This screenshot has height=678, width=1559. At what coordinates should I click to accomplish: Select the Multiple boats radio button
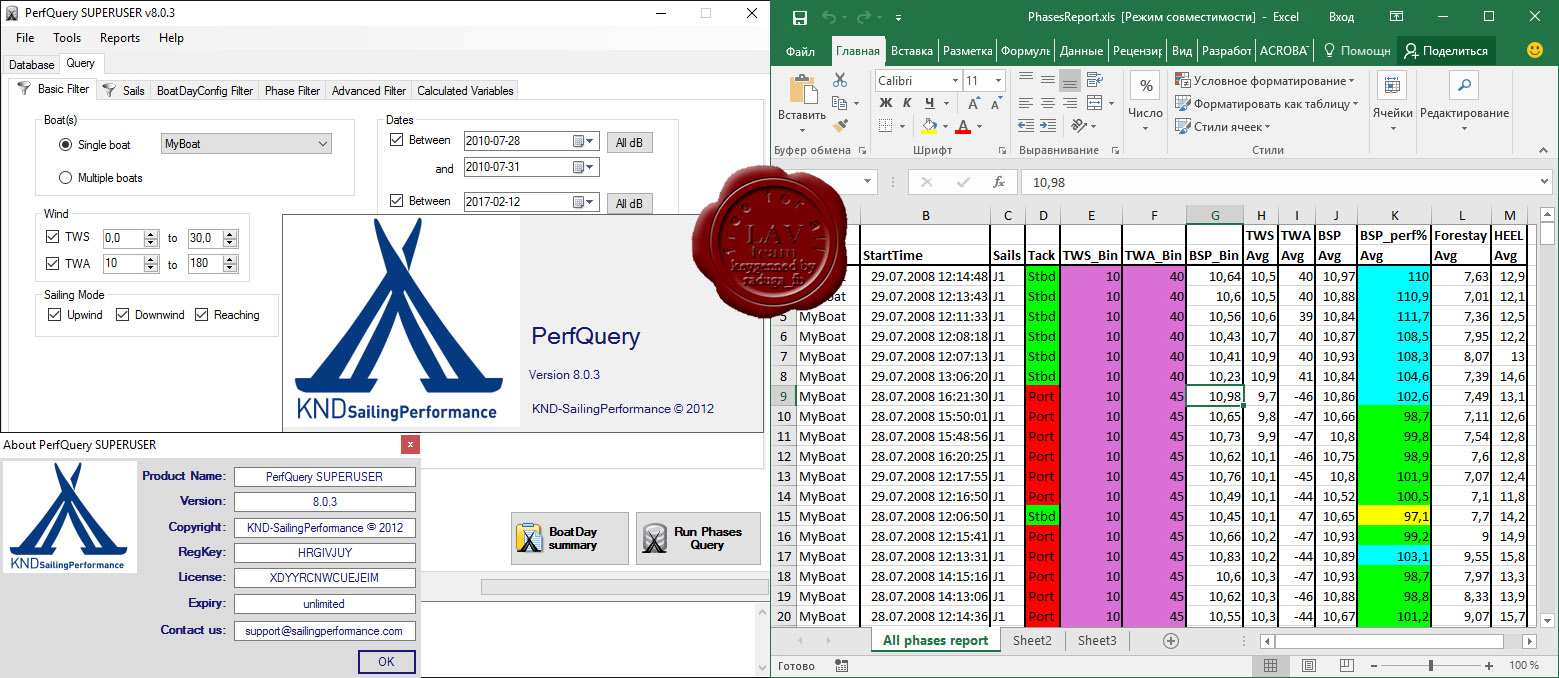pos(66,178)
